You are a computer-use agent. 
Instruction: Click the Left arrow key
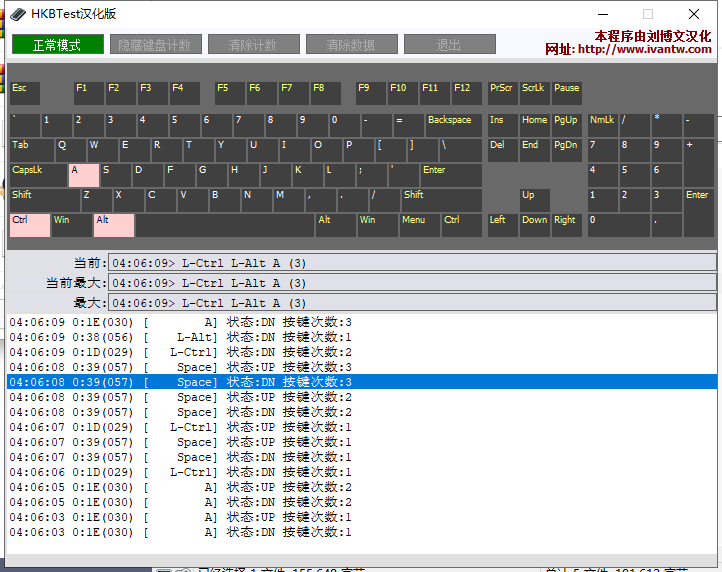(503, 225)
